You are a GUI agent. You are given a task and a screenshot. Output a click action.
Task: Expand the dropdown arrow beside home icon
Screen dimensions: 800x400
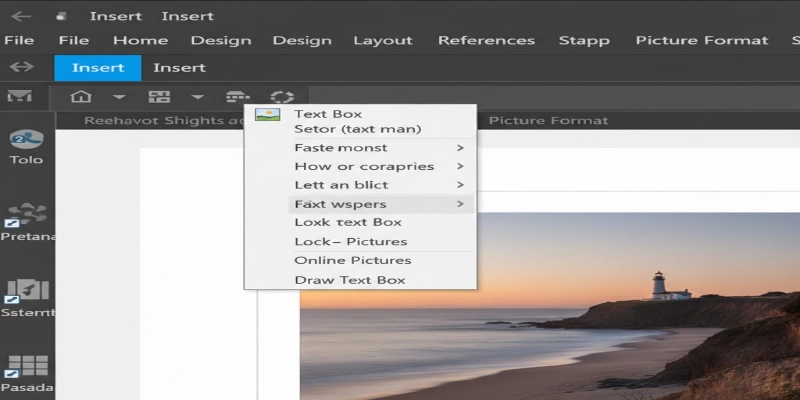(118, 97)
